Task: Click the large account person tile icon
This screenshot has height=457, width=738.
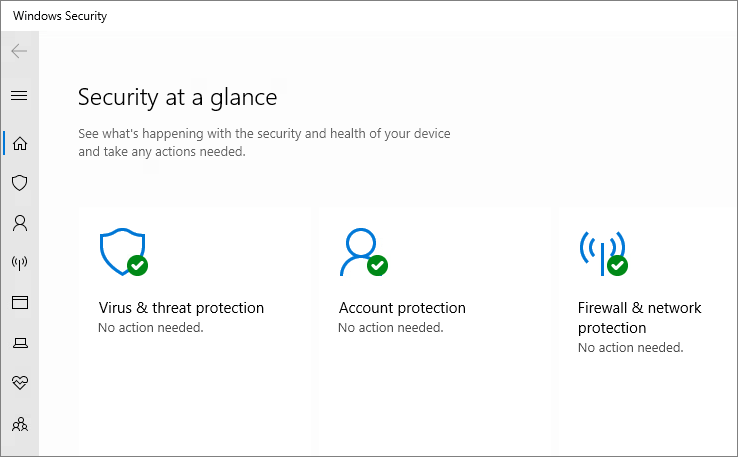Action: [x=360, y=252]
